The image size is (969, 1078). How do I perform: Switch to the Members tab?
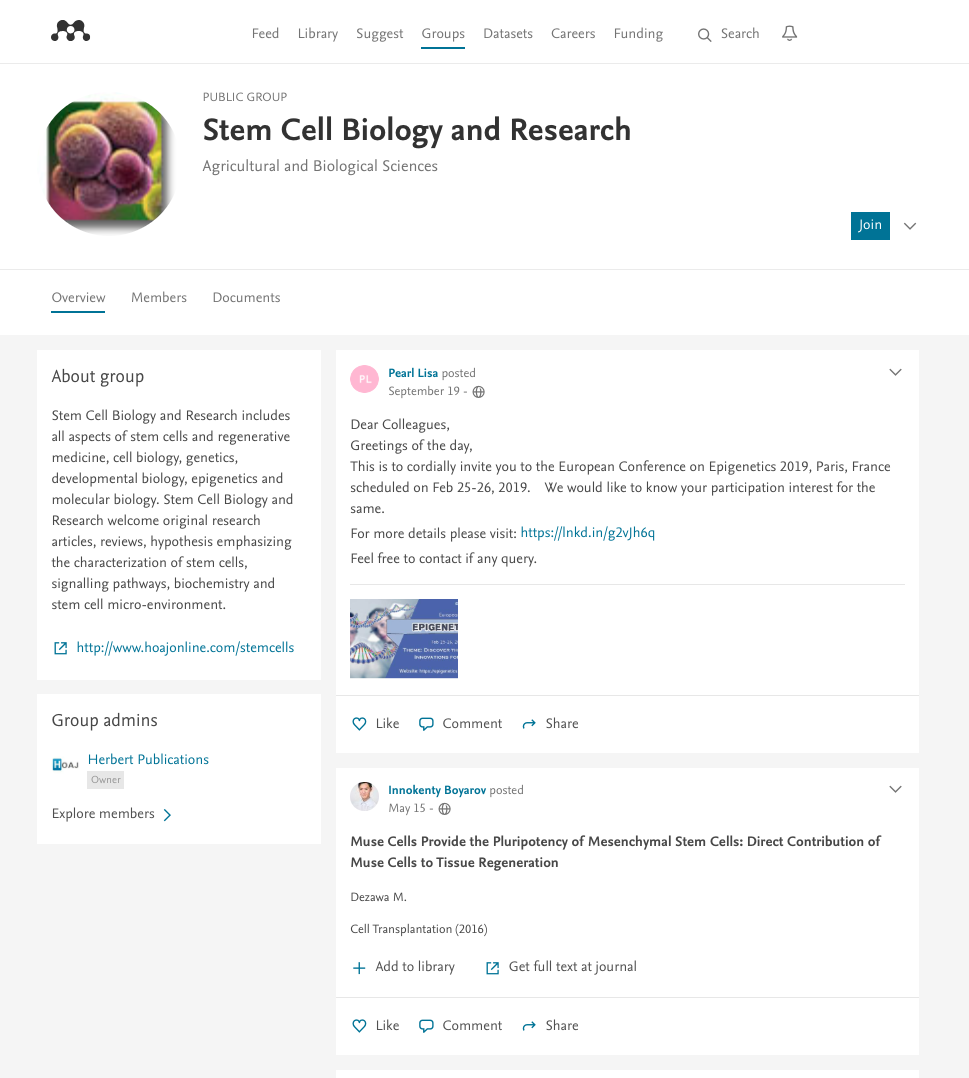(x=159, y=298)
